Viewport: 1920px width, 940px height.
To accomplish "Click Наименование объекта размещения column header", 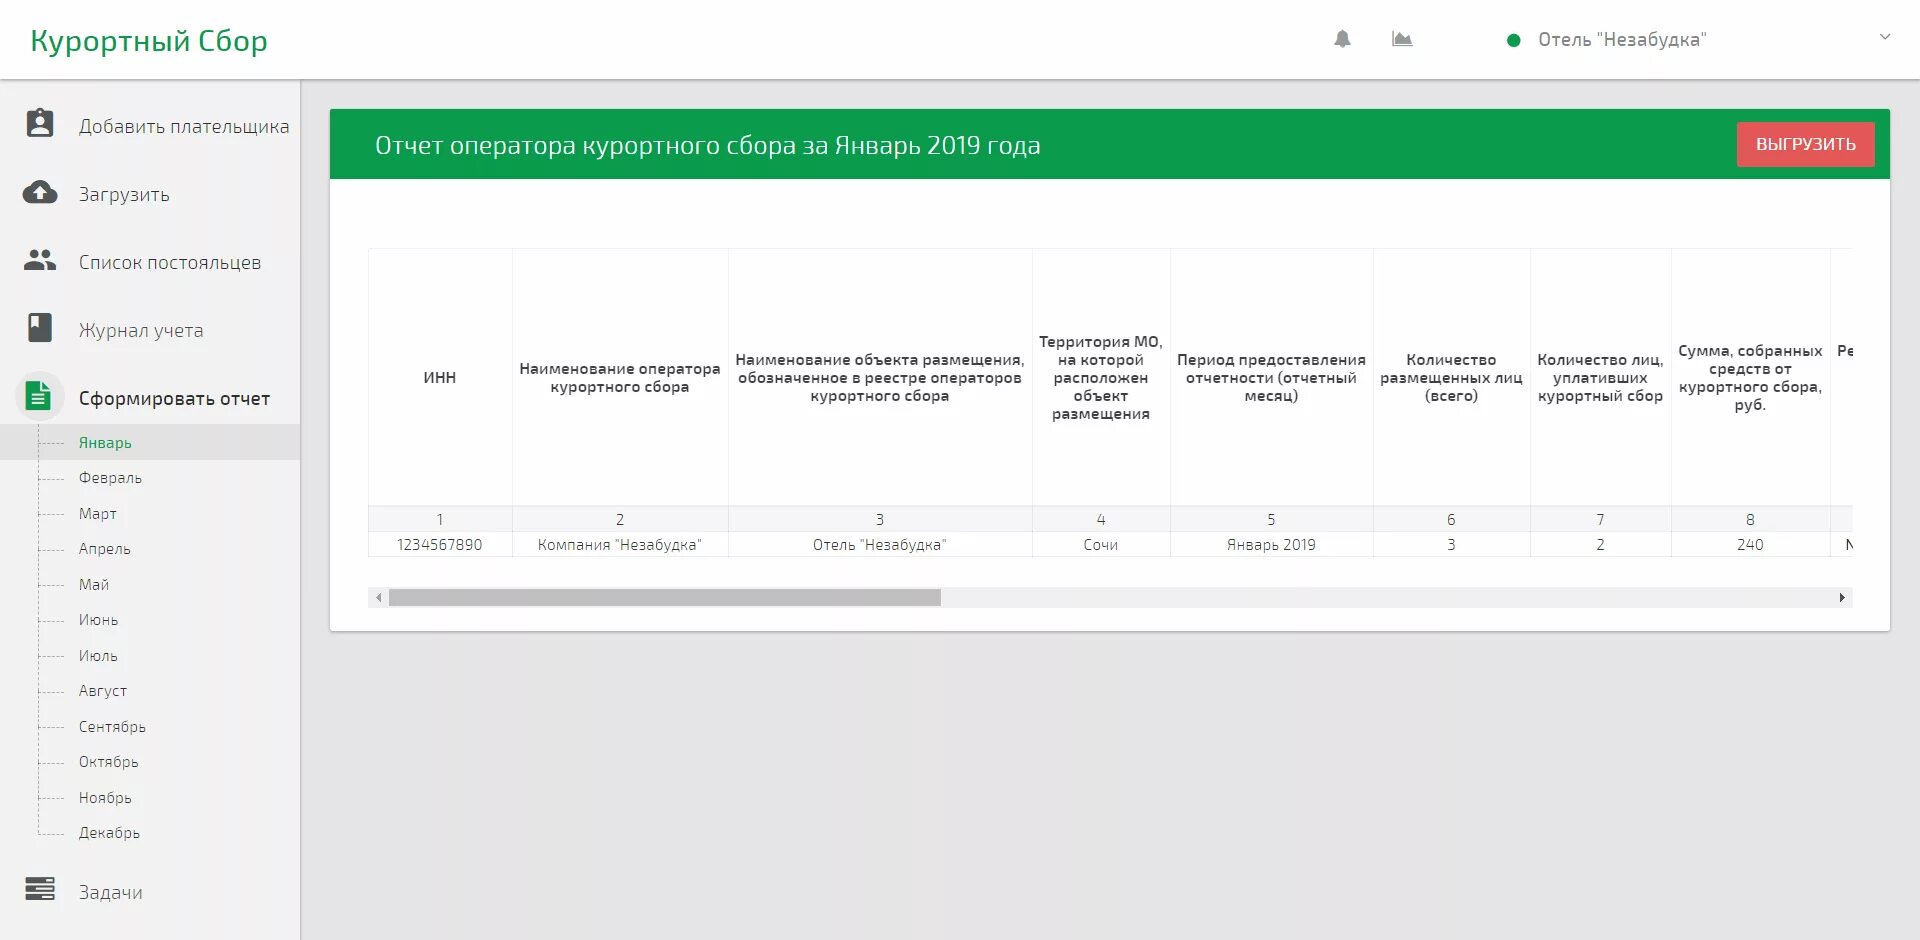I will (x=880, y=377).
